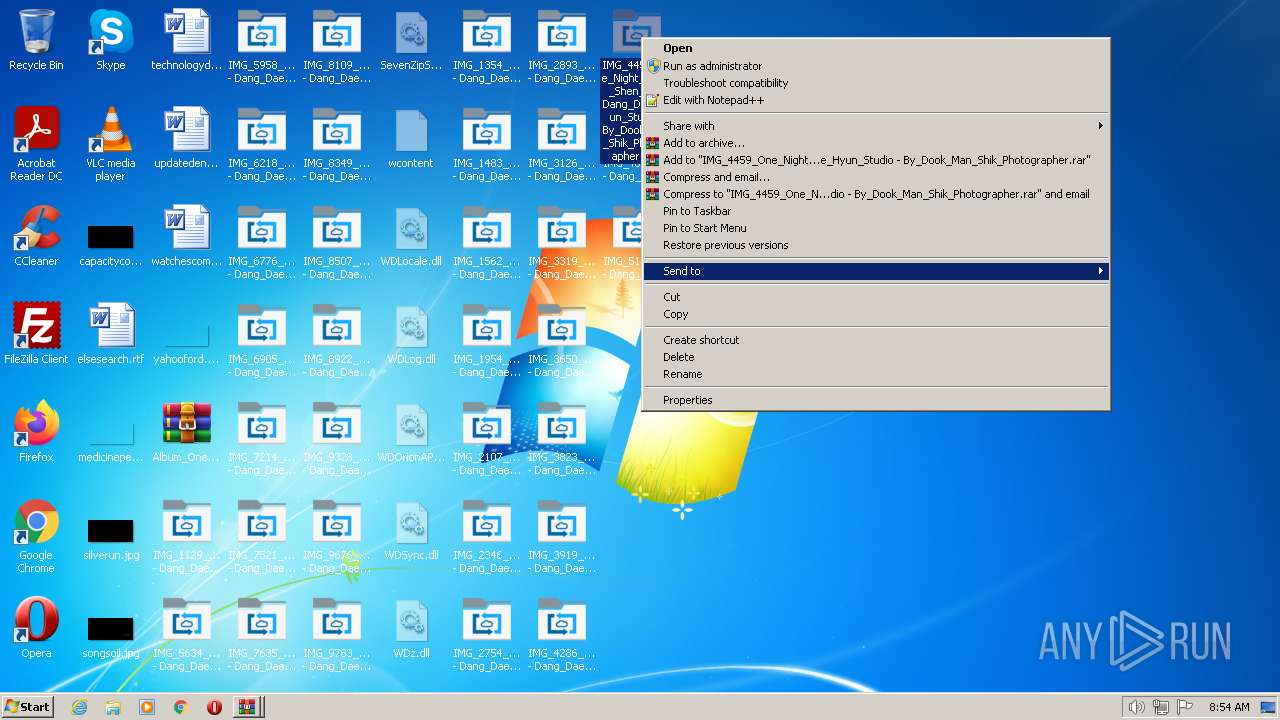The width and height of the screenshot is (1280, 720).
Task: Expand the Share with submenu
Action: click(x=876, y=126)
